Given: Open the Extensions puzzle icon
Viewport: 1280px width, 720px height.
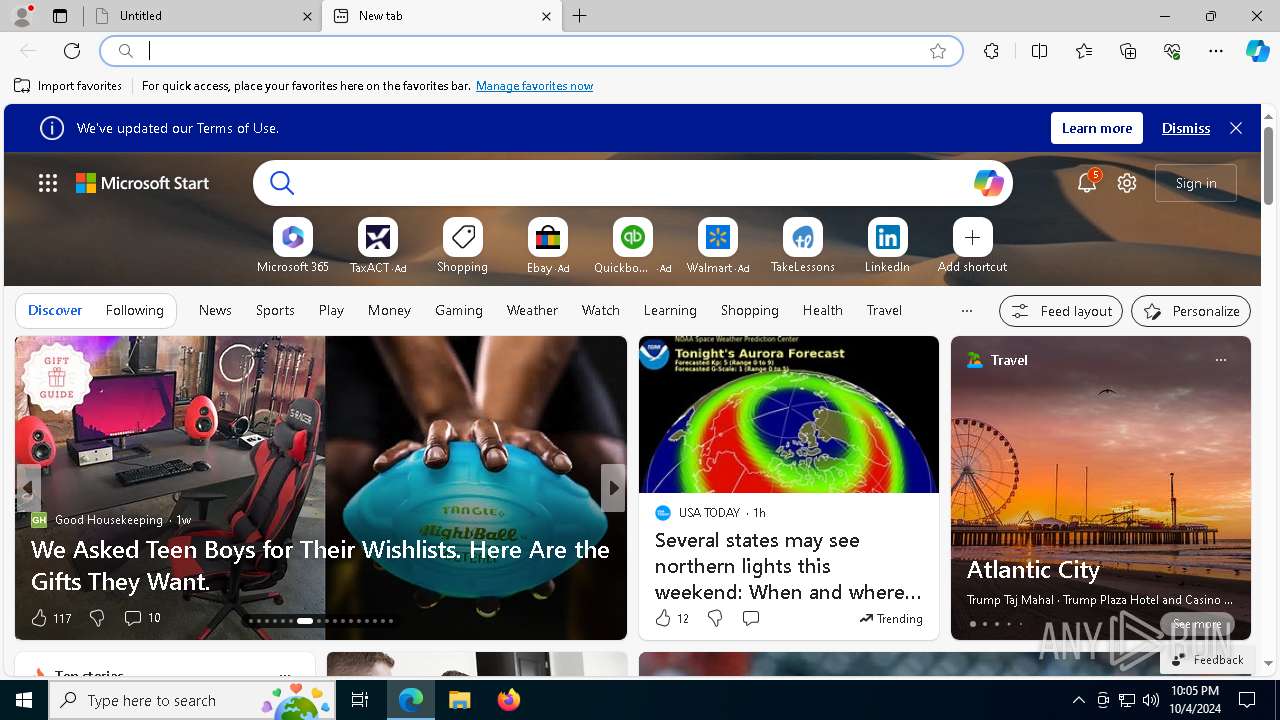Looking at the screenshot, I should pos(991,51).
